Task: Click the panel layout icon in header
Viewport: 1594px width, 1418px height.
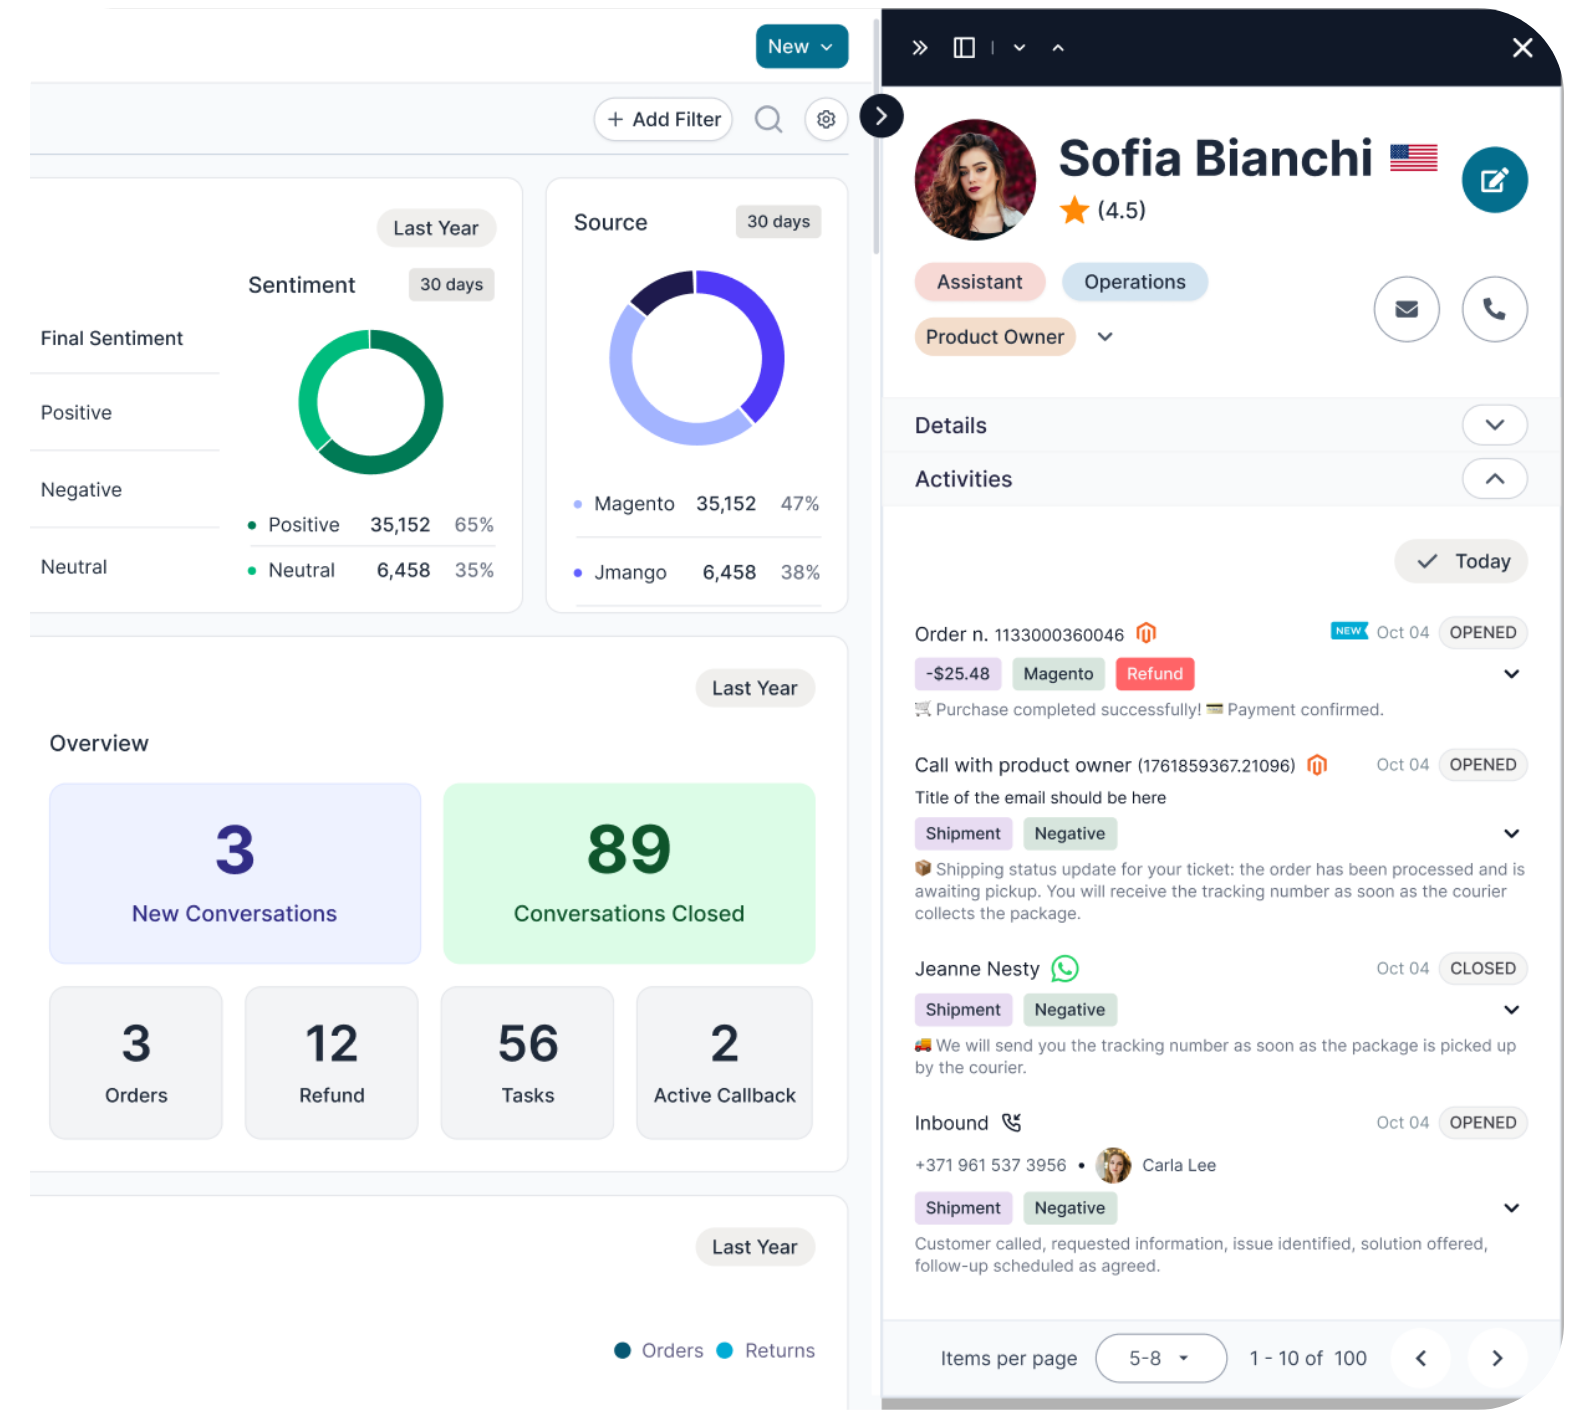Action: coord(964,48)
